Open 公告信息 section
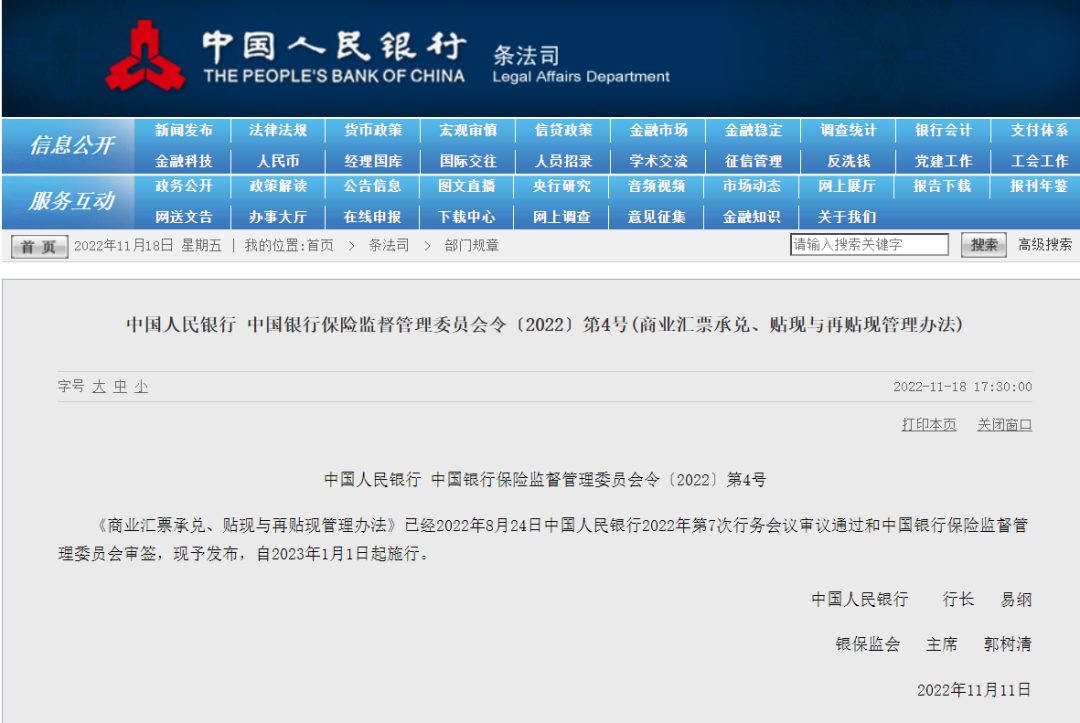The width and height of the screenshot is (1080, 723). click(372, 186)
